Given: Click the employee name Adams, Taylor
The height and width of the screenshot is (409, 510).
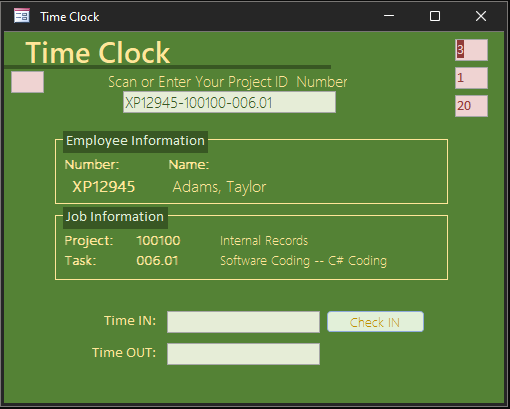Looking at the screenshot, I should [x=219, y=187].
